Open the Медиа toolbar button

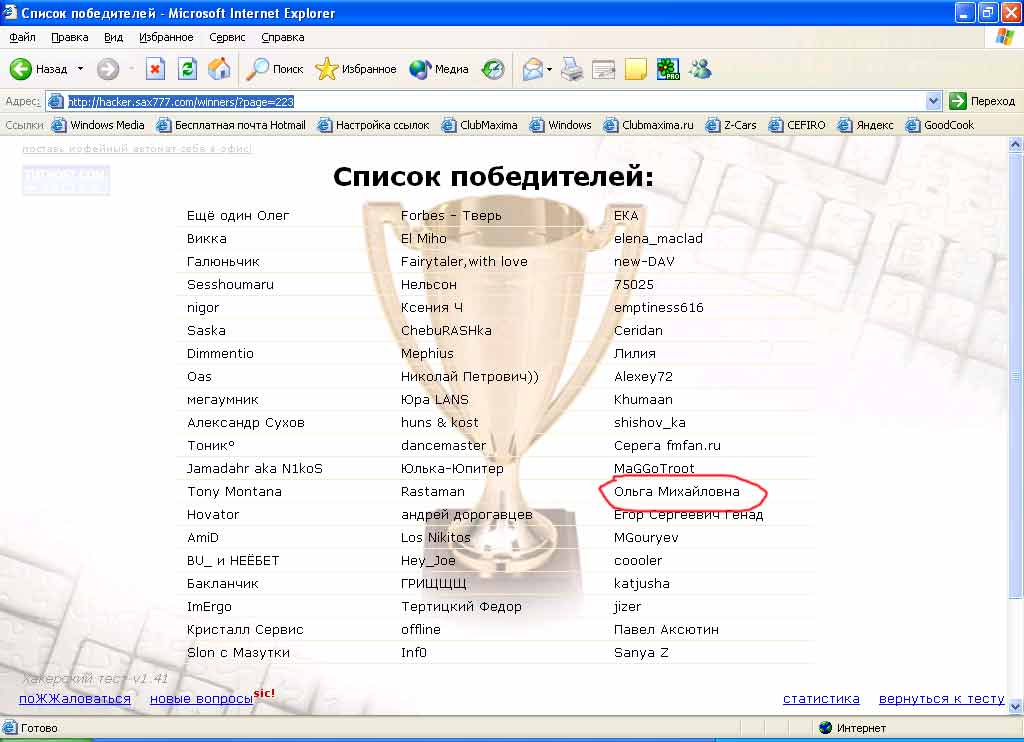tap(439, 69)
